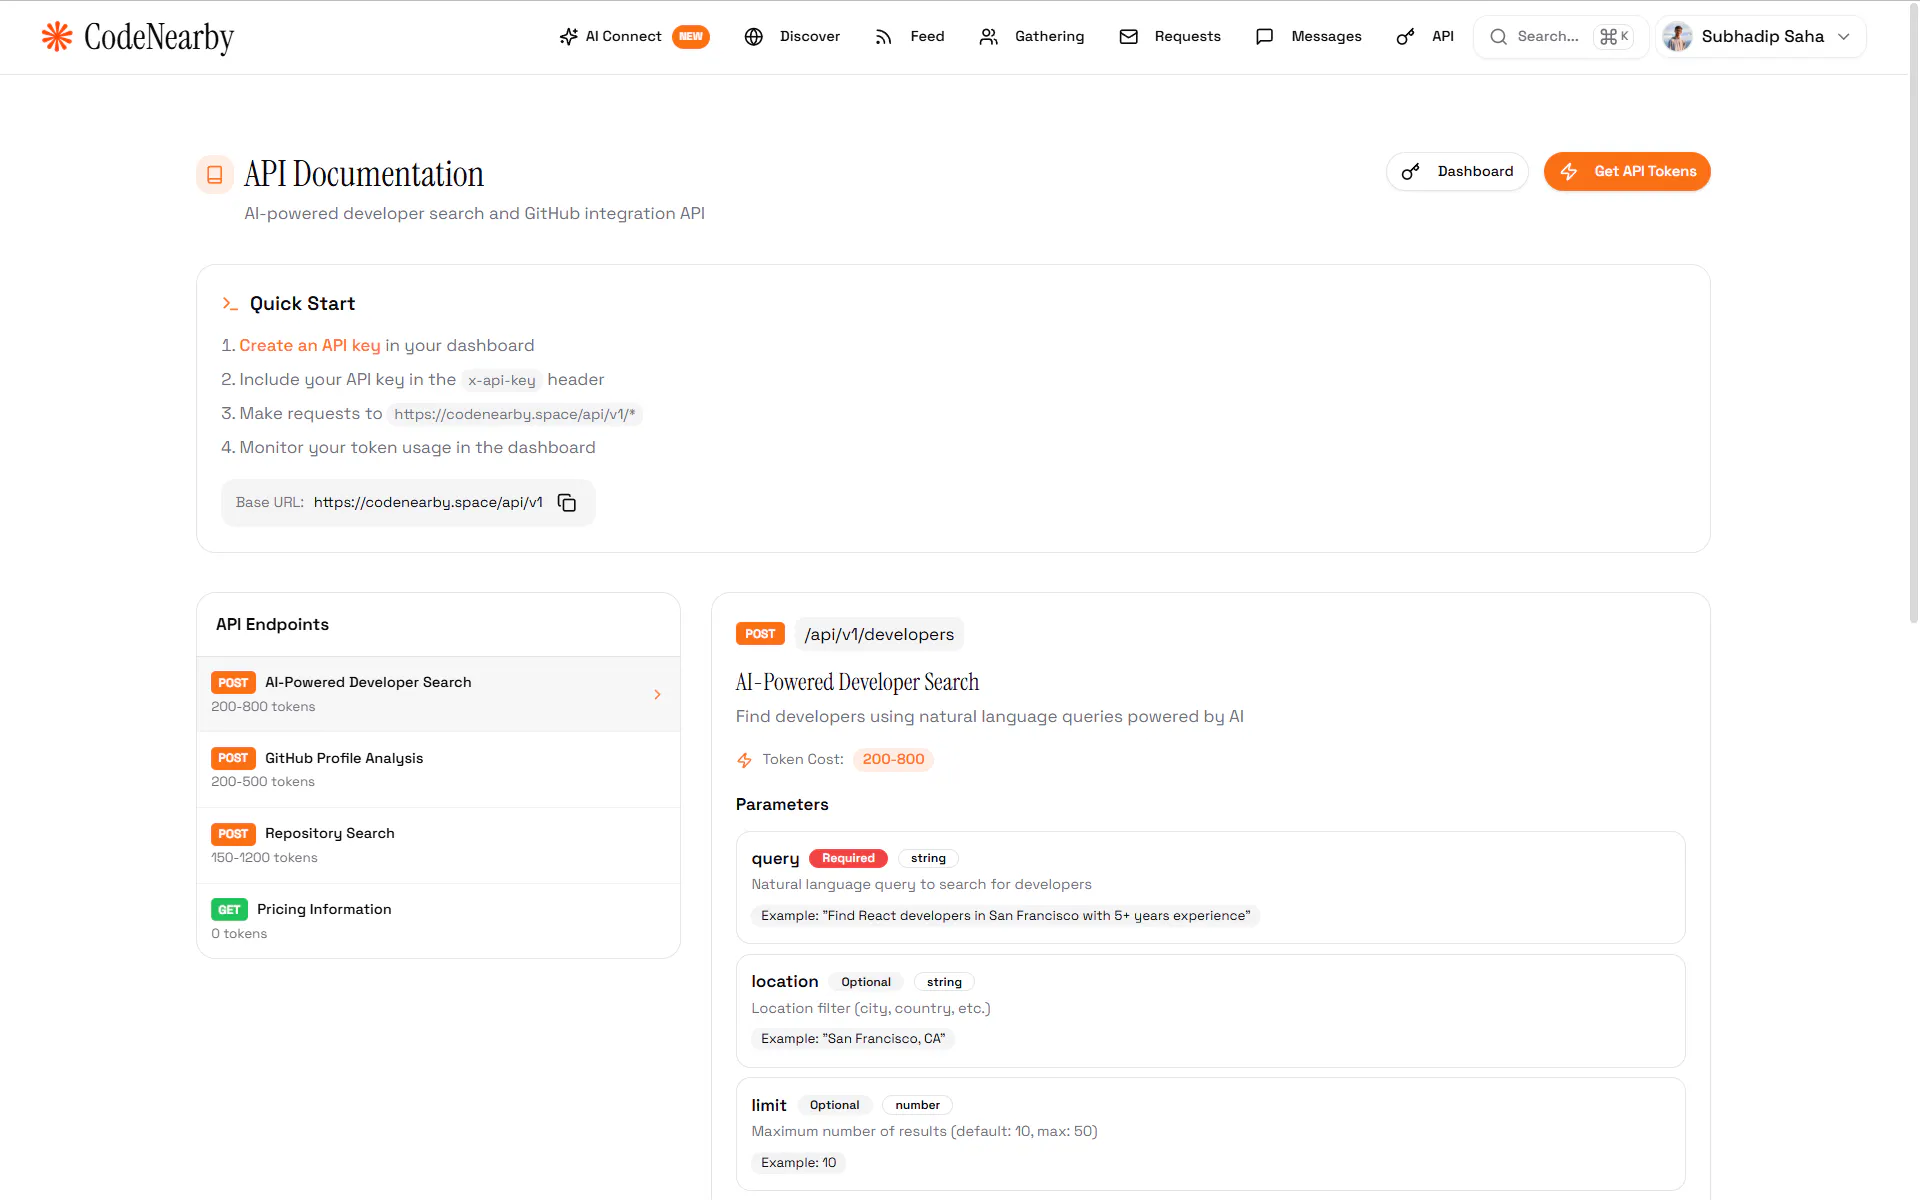Viewport: 1920px width, 1200px height.
Task: Open the API nav item
Action: pos(1425,37)
